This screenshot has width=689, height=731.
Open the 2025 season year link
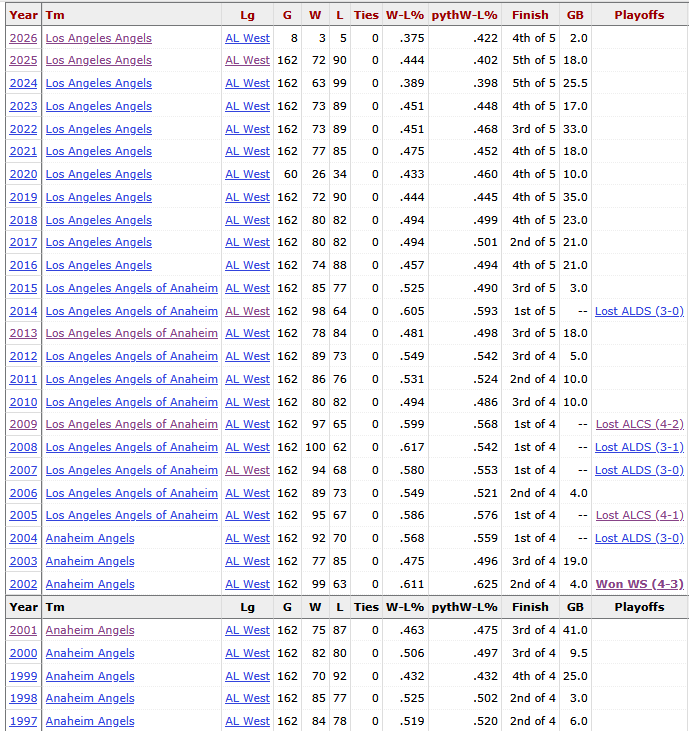click(23, 61)
